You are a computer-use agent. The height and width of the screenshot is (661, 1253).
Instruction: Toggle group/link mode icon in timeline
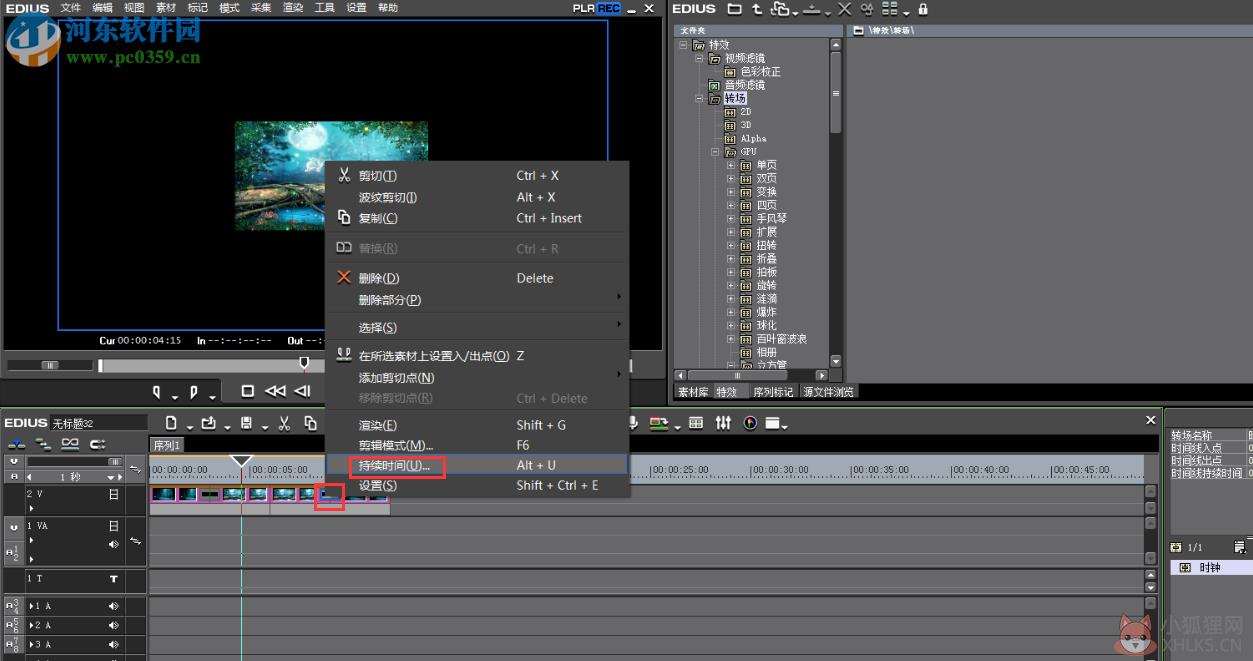[x=70, y=444]
